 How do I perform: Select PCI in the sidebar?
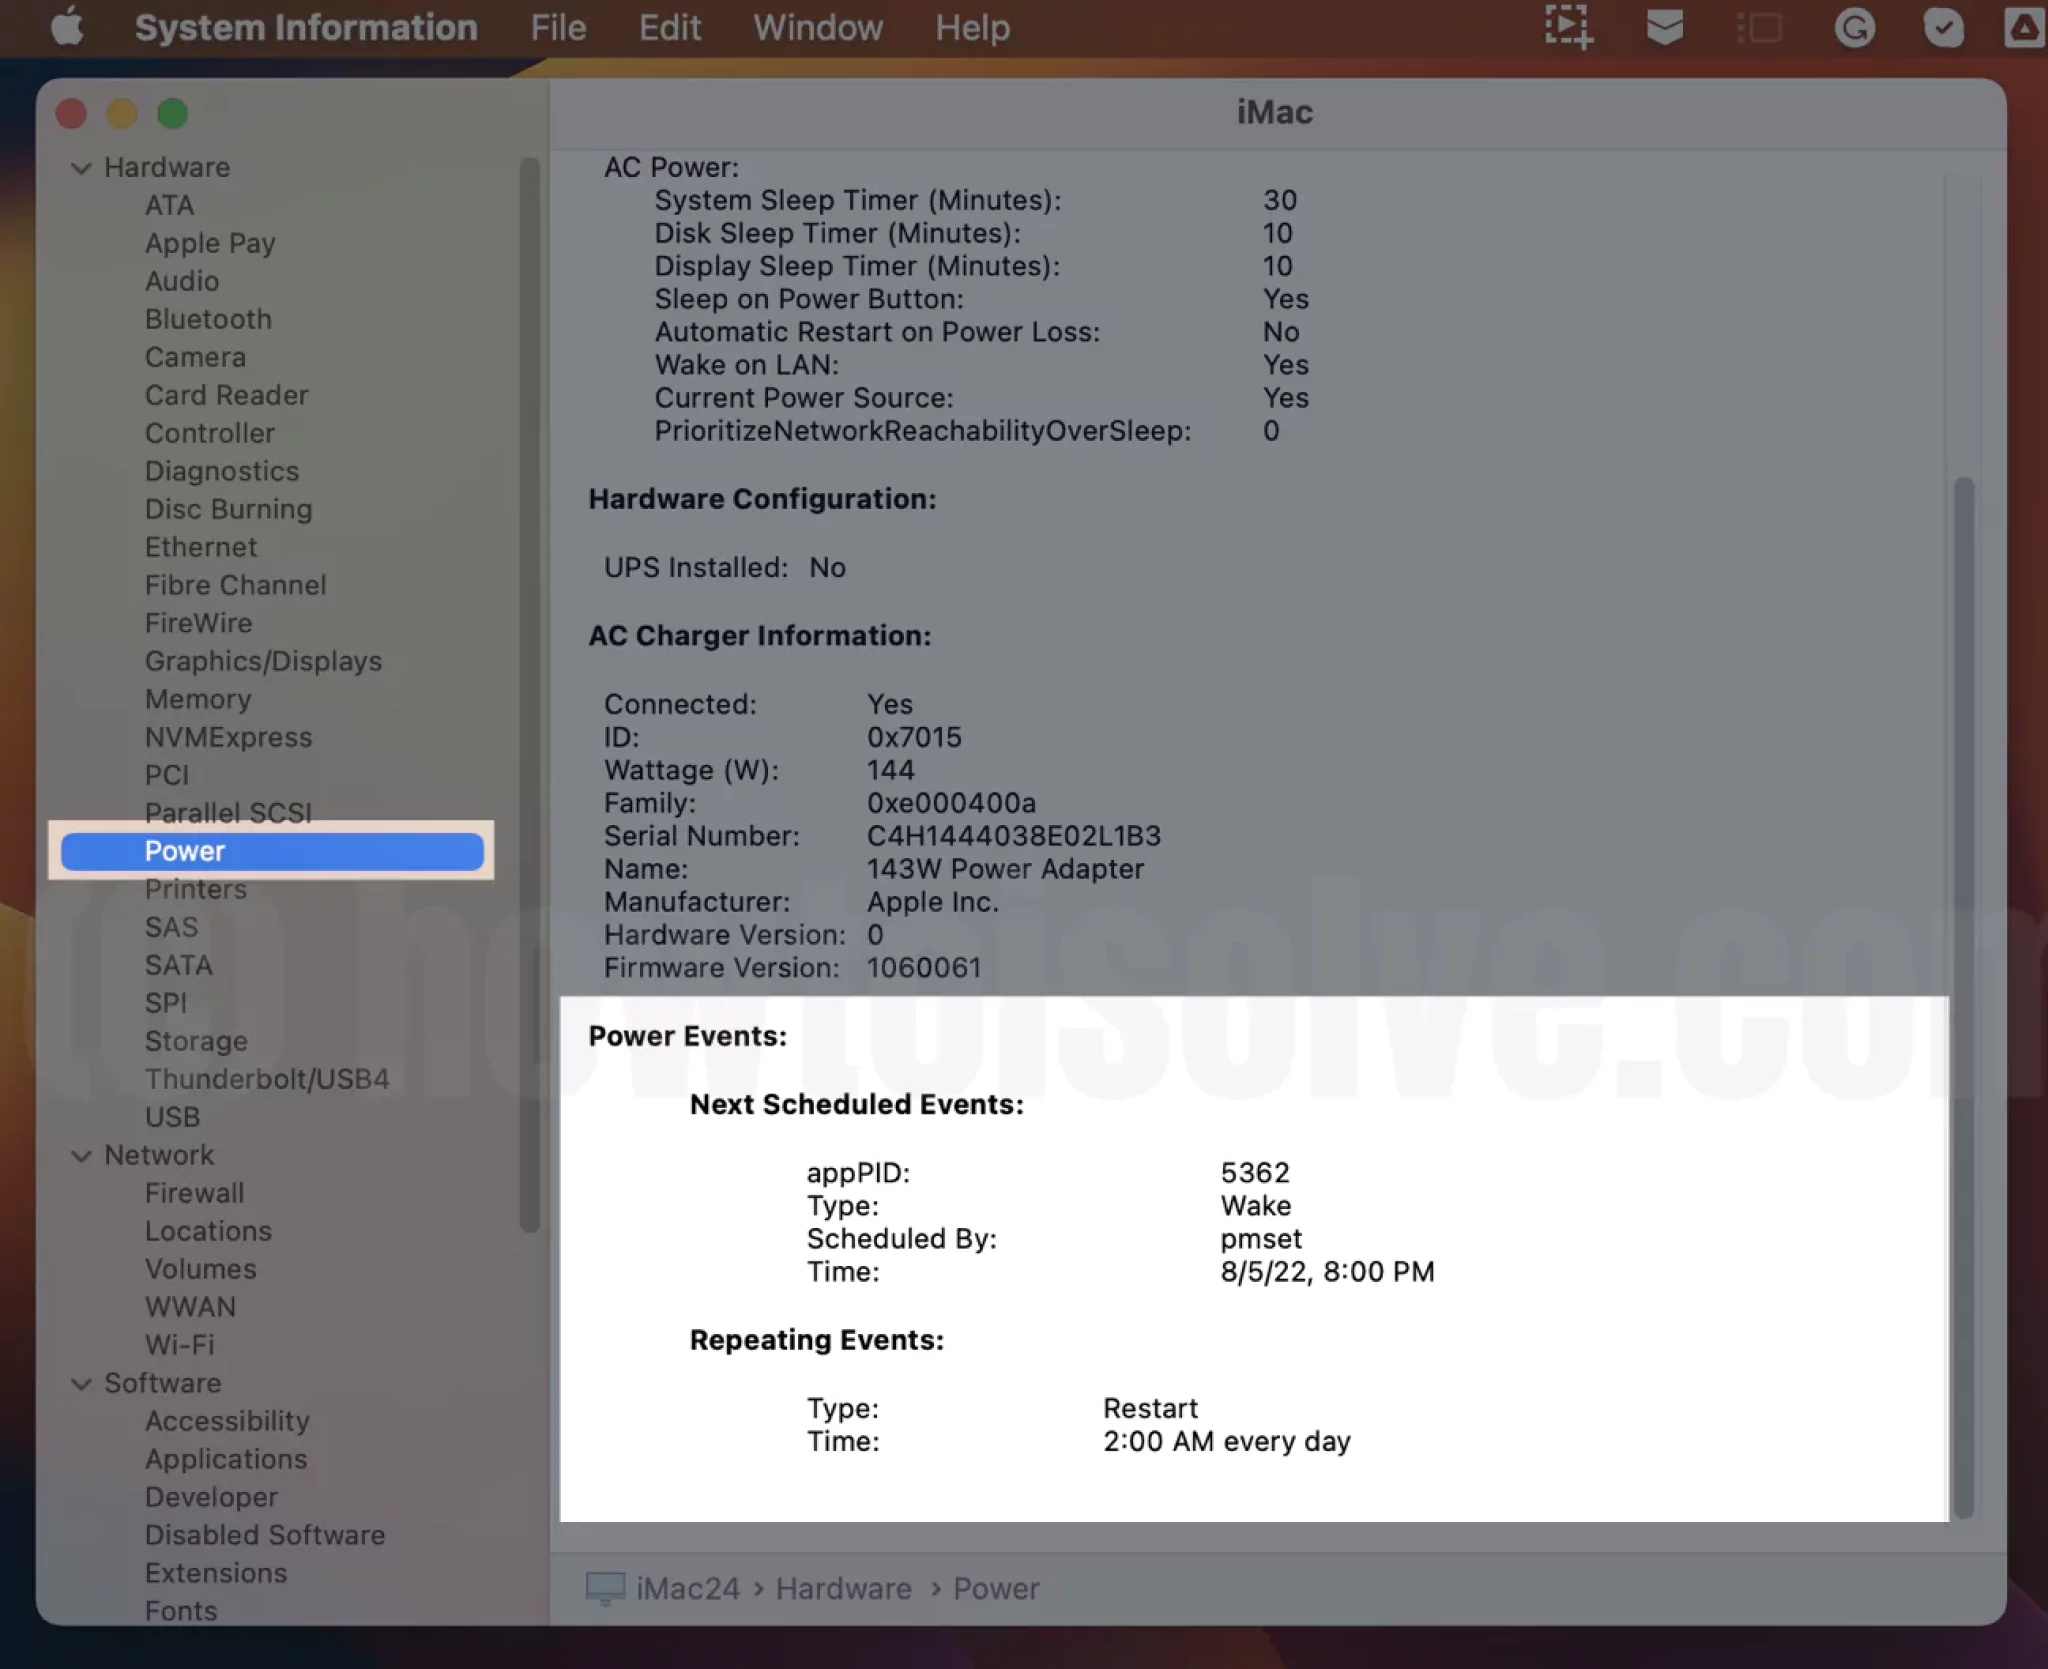tap(166, 775)
